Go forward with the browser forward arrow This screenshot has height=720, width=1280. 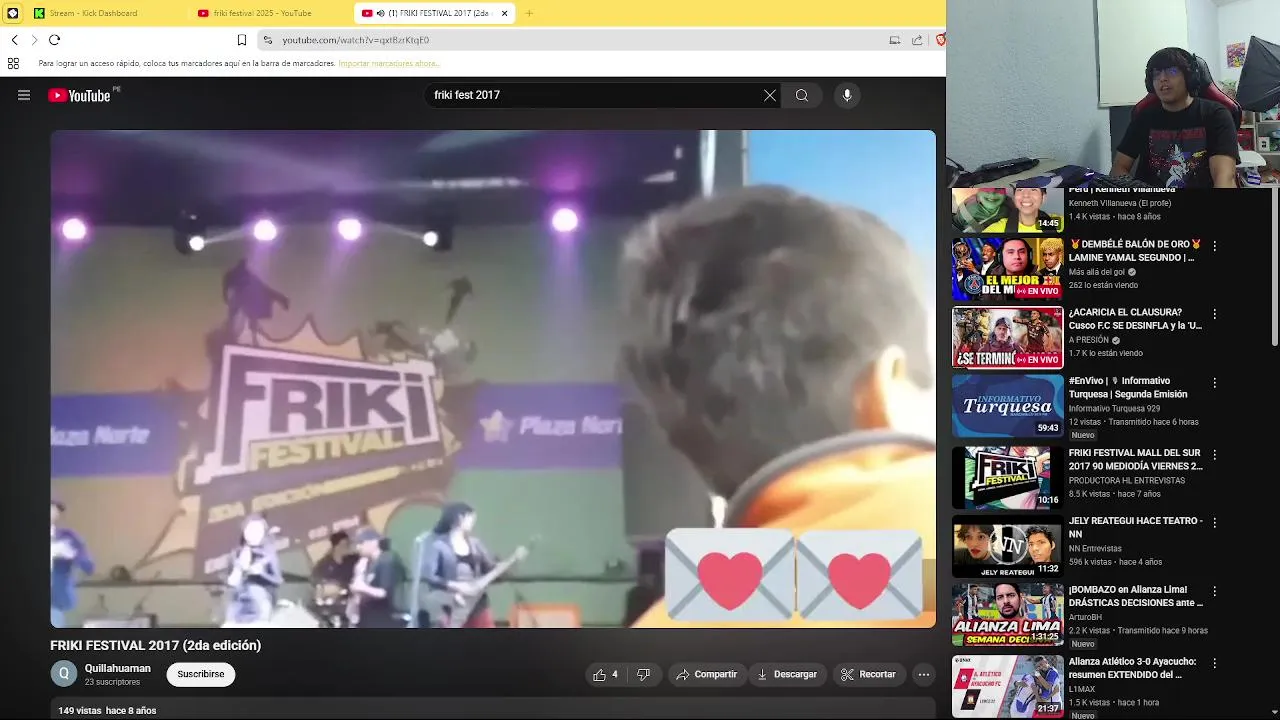[34, 40]
